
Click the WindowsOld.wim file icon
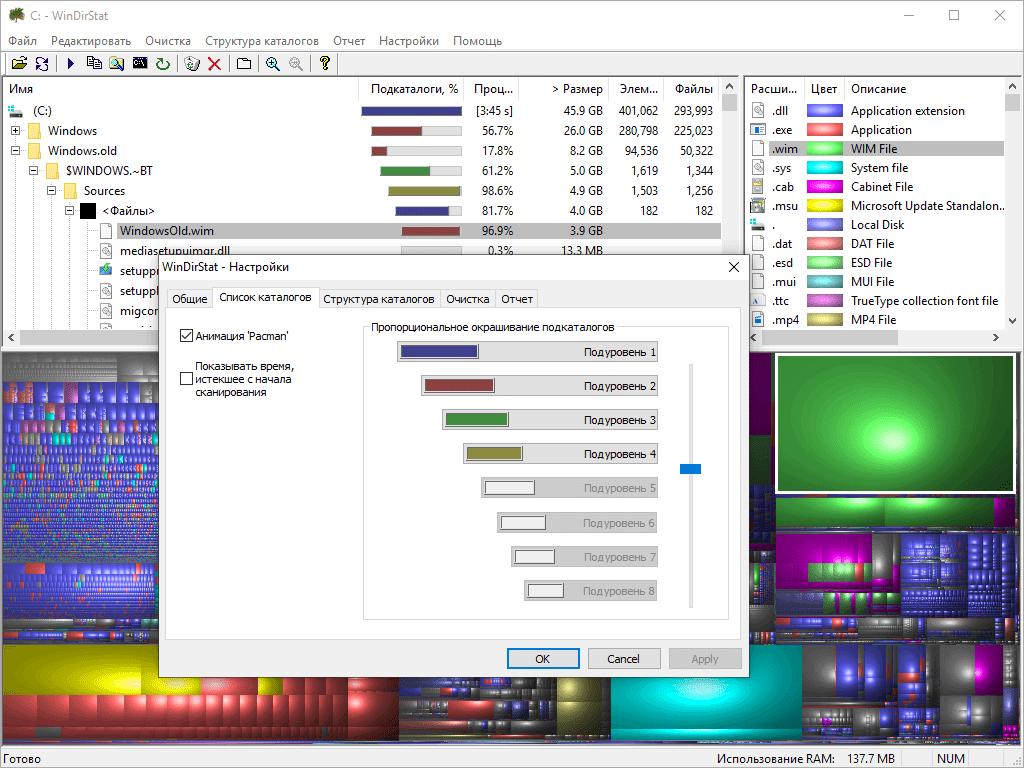[106, 231]
